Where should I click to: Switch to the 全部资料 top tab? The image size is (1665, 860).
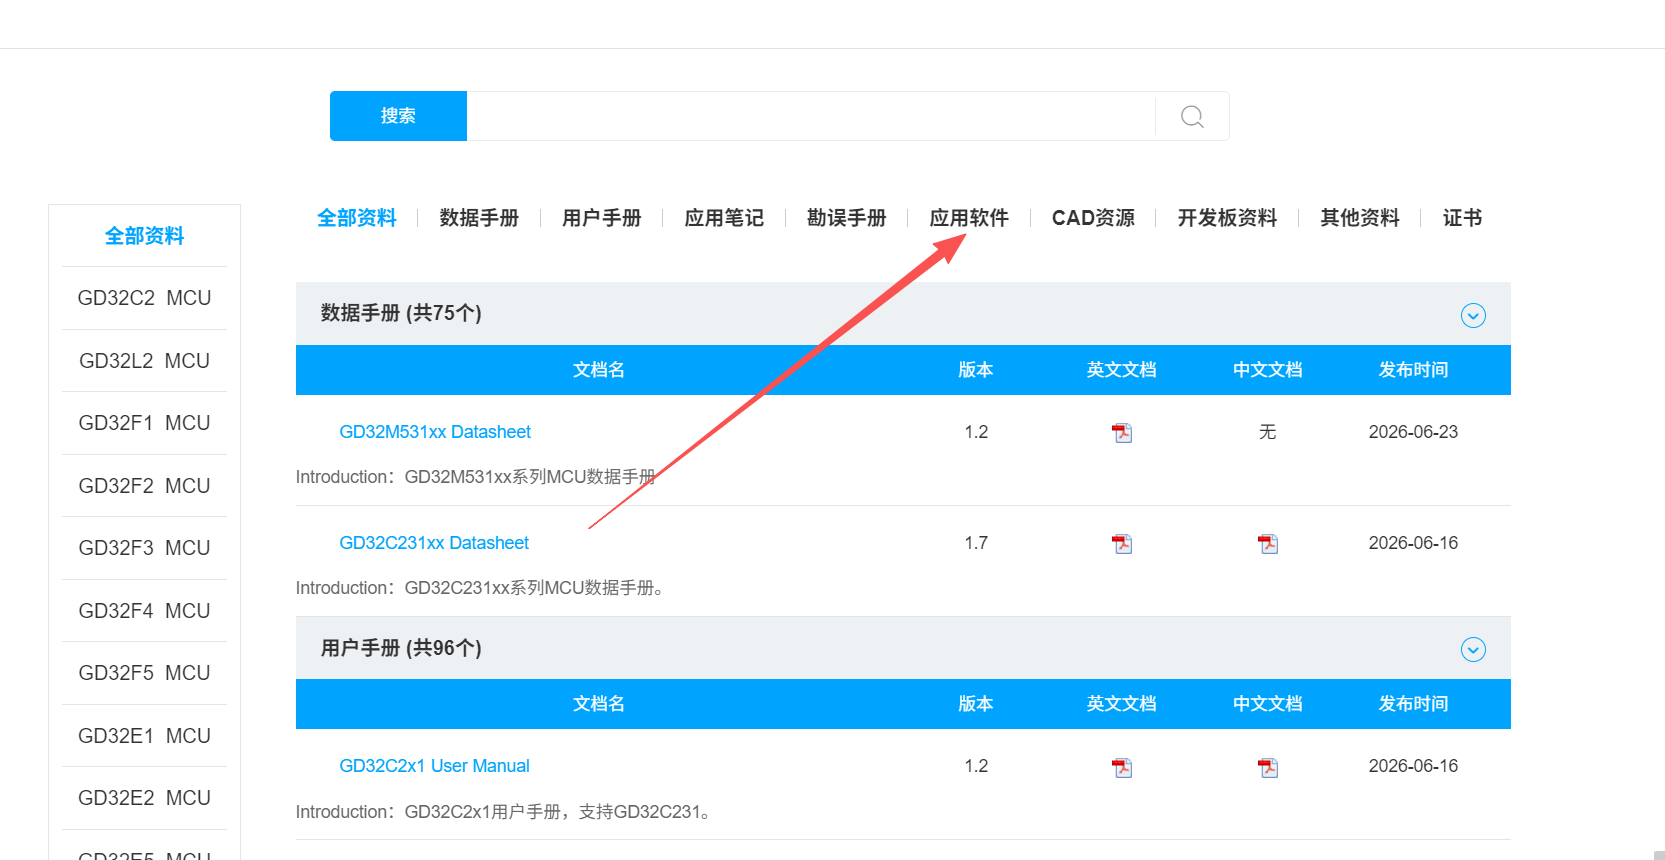(357, 218)
